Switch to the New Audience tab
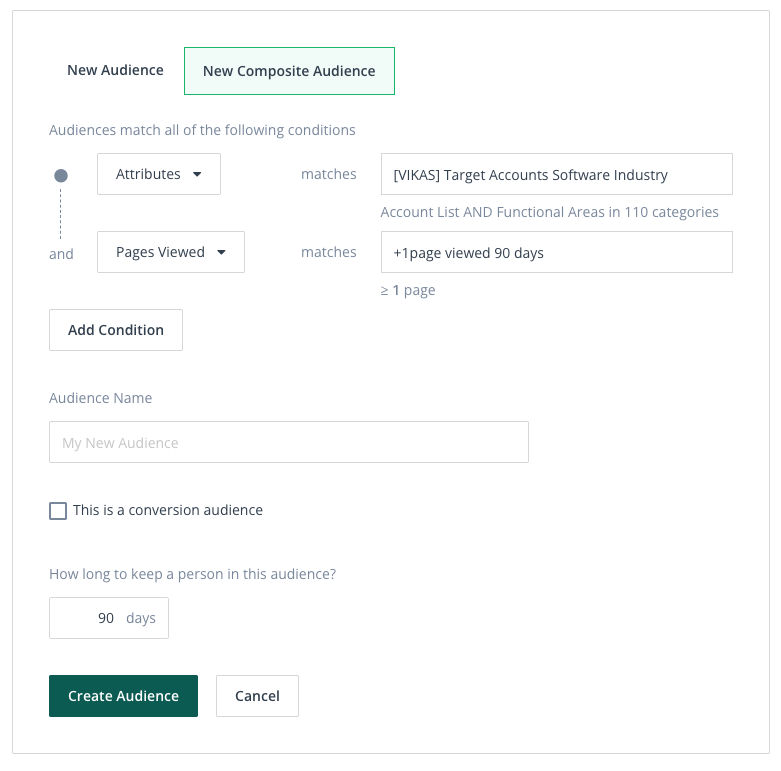781x771 pixels. [115, 70]
